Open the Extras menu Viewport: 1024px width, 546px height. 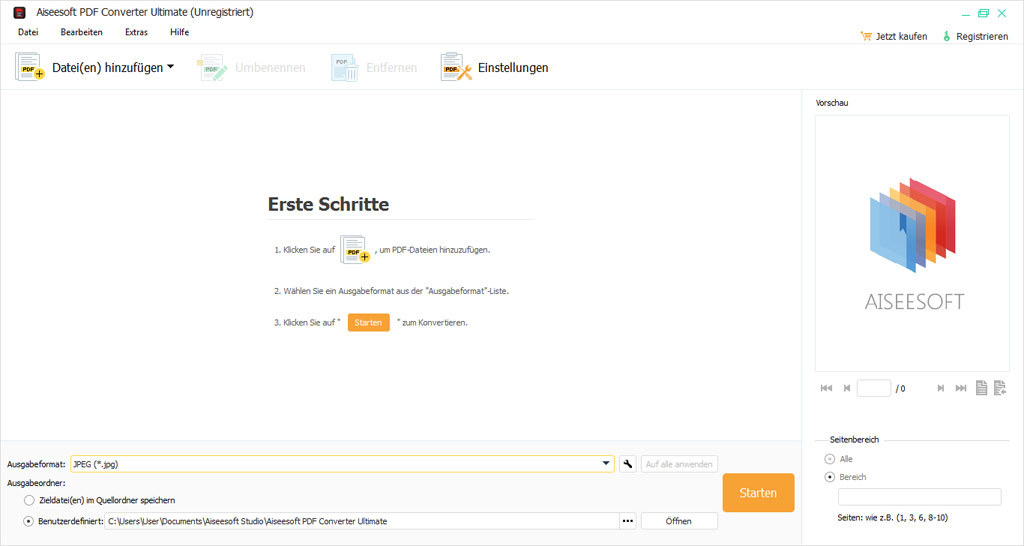click(x=136, y=32)
